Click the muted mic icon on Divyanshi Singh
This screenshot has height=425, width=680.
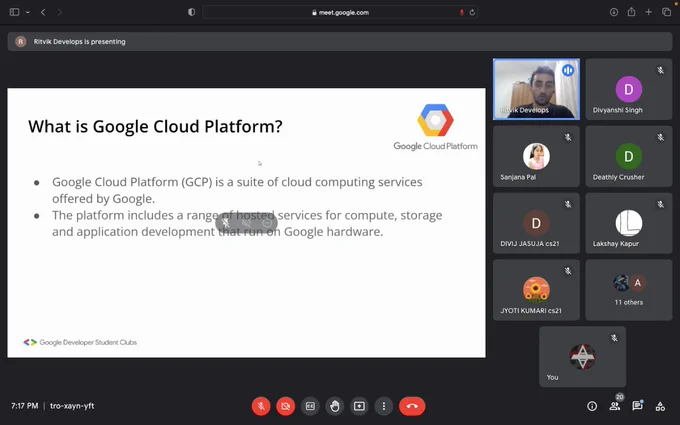[660, 70]
